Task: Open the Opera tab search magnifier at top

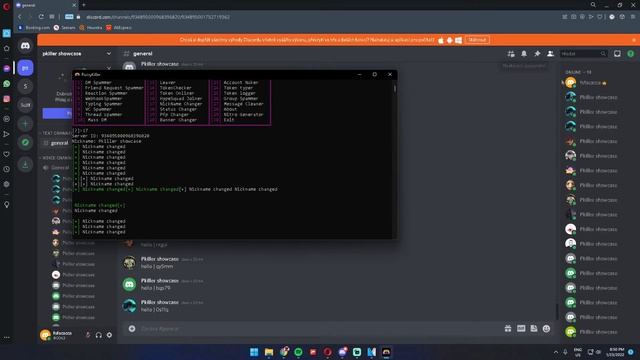Action: coord(593,5)
